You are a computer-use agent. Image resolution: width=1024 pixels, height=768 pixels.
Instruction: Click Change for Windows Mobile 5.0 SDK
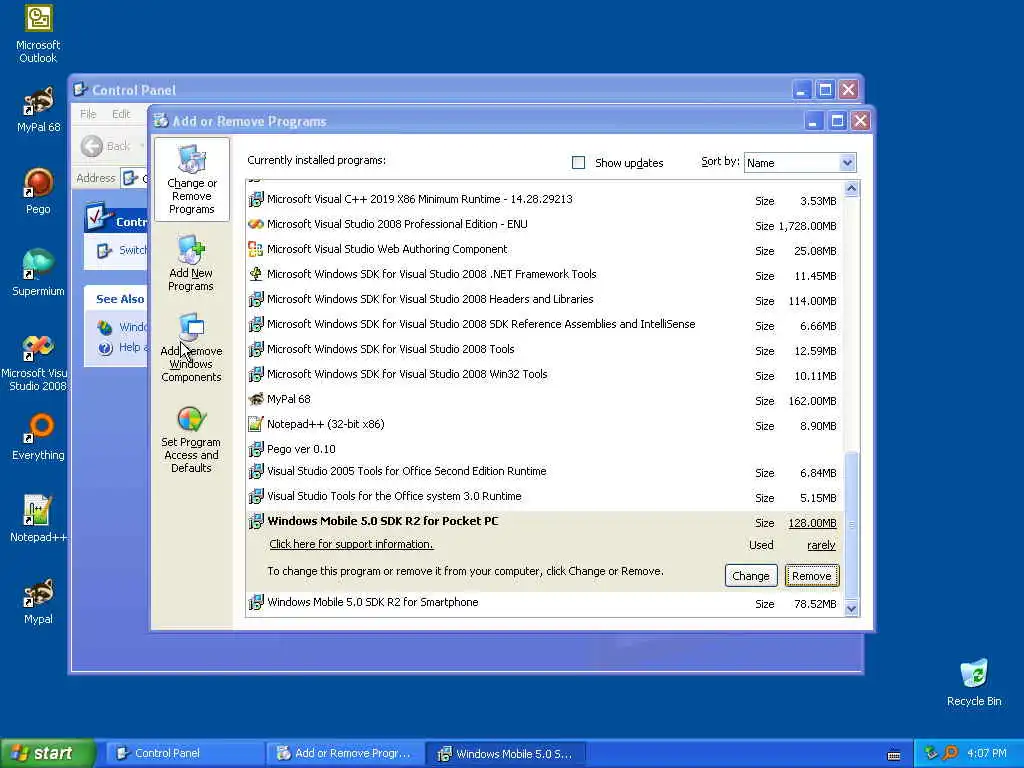coord(751,576)
